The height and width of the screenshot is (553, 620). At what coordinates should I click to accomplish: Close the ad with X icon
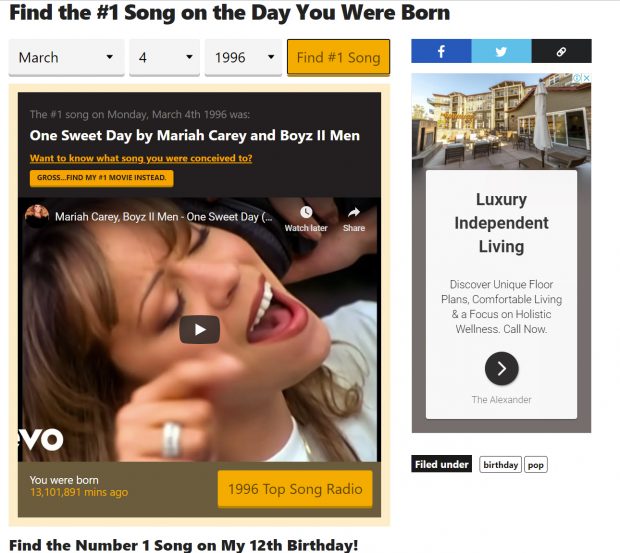[587, 78]
